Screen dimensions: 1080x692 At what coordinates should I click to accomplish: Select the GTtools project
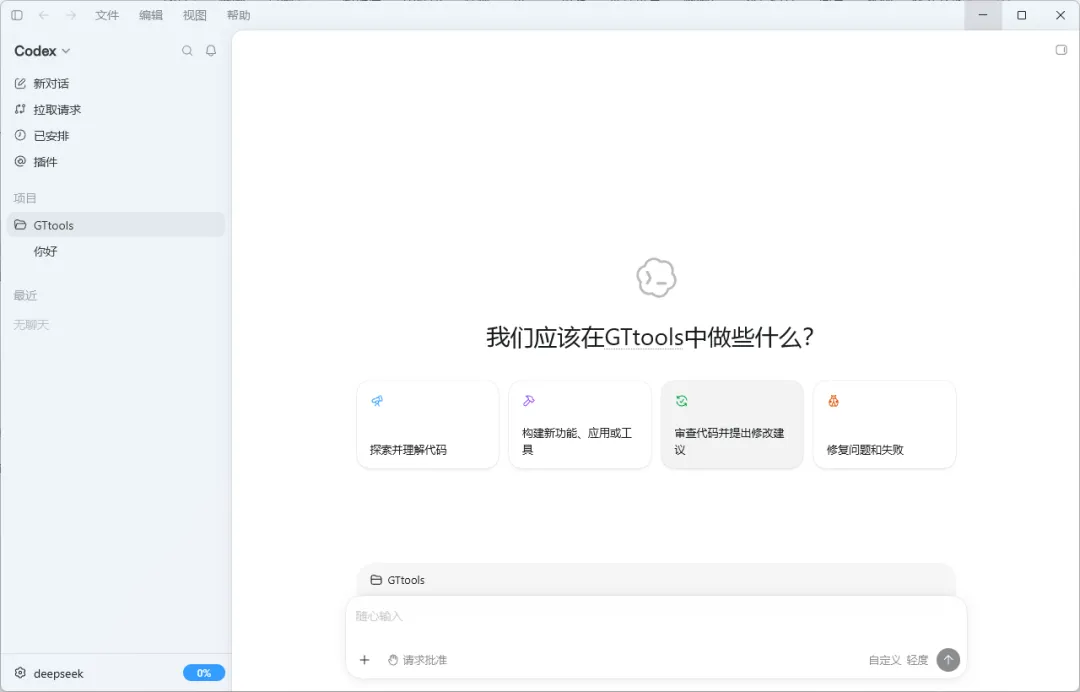click(x=115, y=225)
